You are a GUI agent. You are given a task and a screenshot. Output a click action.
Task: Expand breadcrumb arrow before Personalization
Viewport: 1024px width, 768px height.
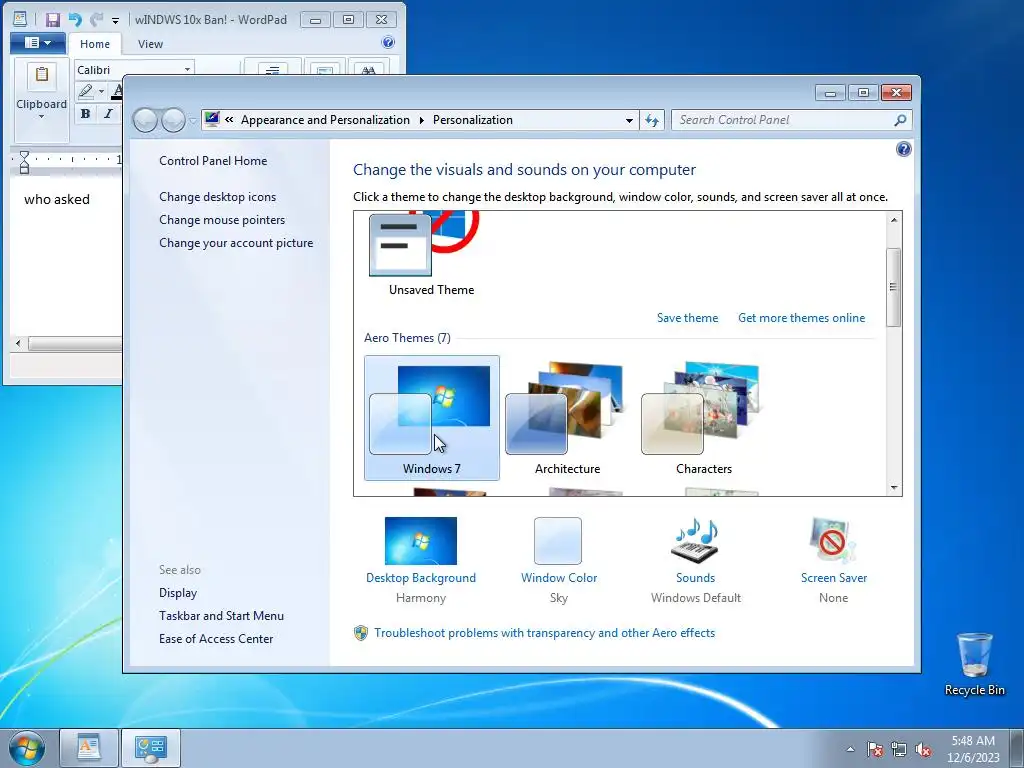421,120
